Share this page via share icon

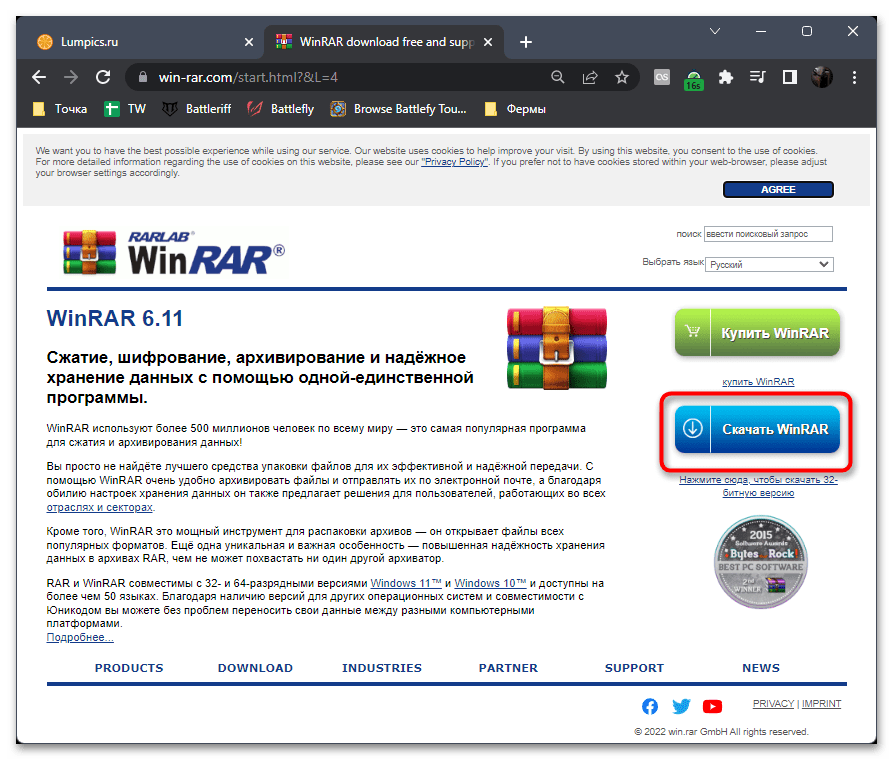[x=590, y=77]
